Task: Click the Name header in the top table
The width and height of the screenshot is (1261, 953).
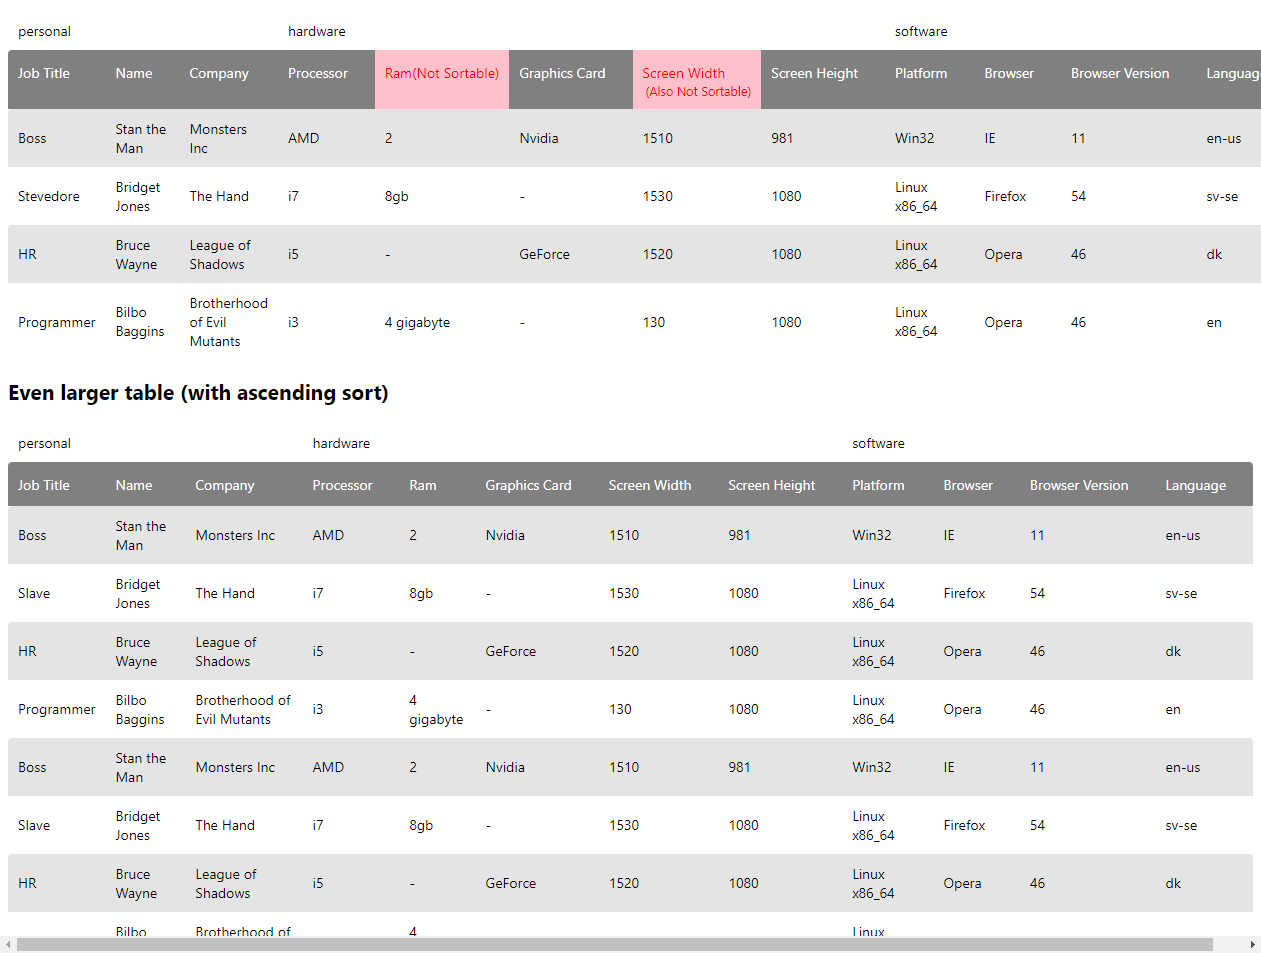Action: [x=134, y=74]
